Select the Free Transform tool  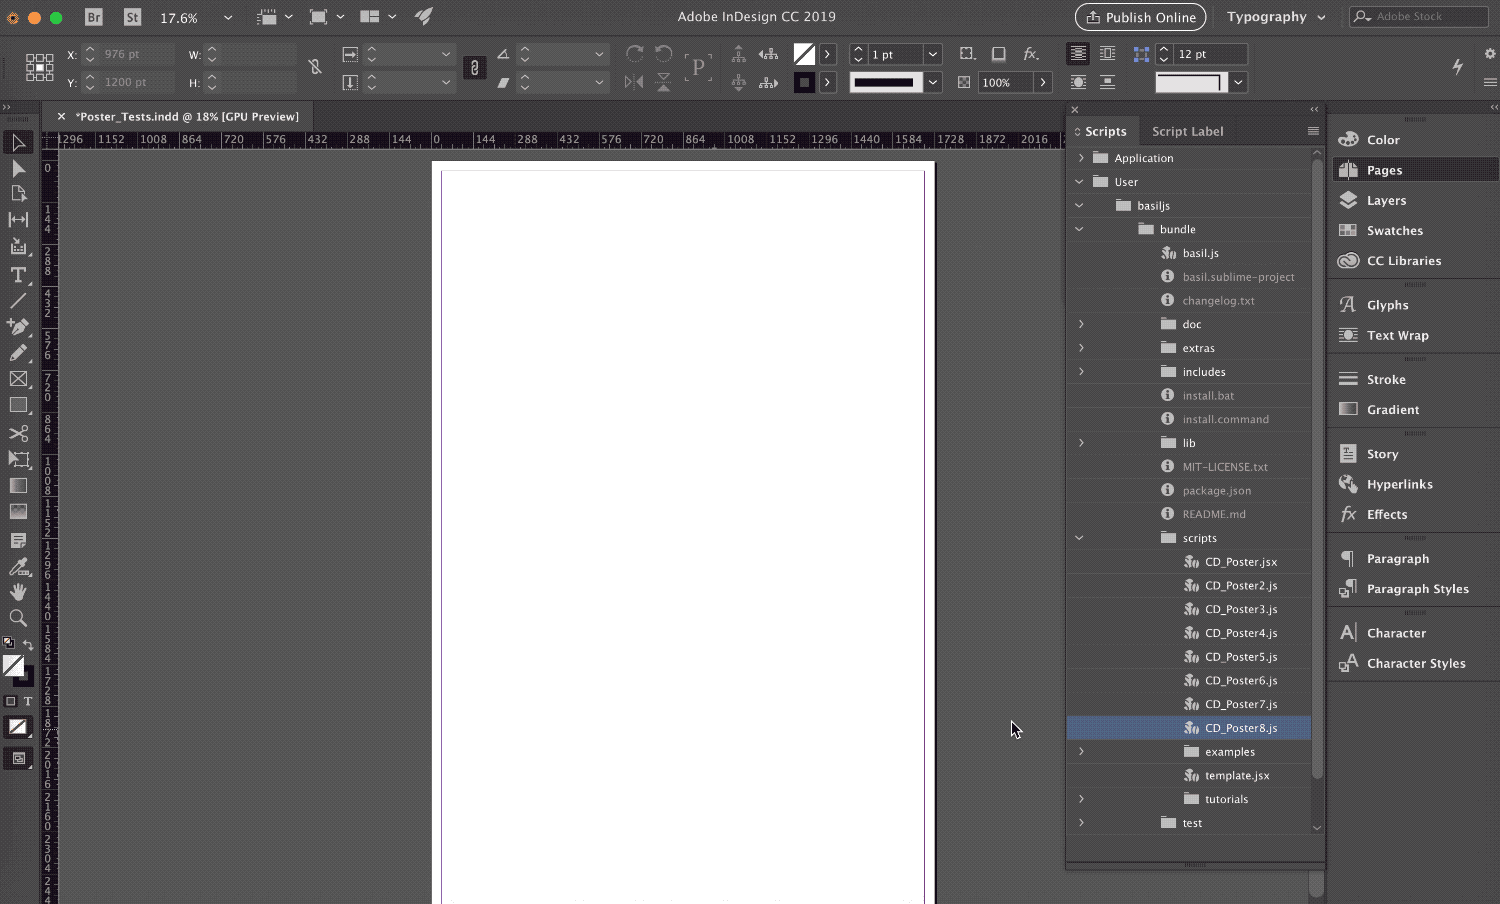tap(18, 459)
